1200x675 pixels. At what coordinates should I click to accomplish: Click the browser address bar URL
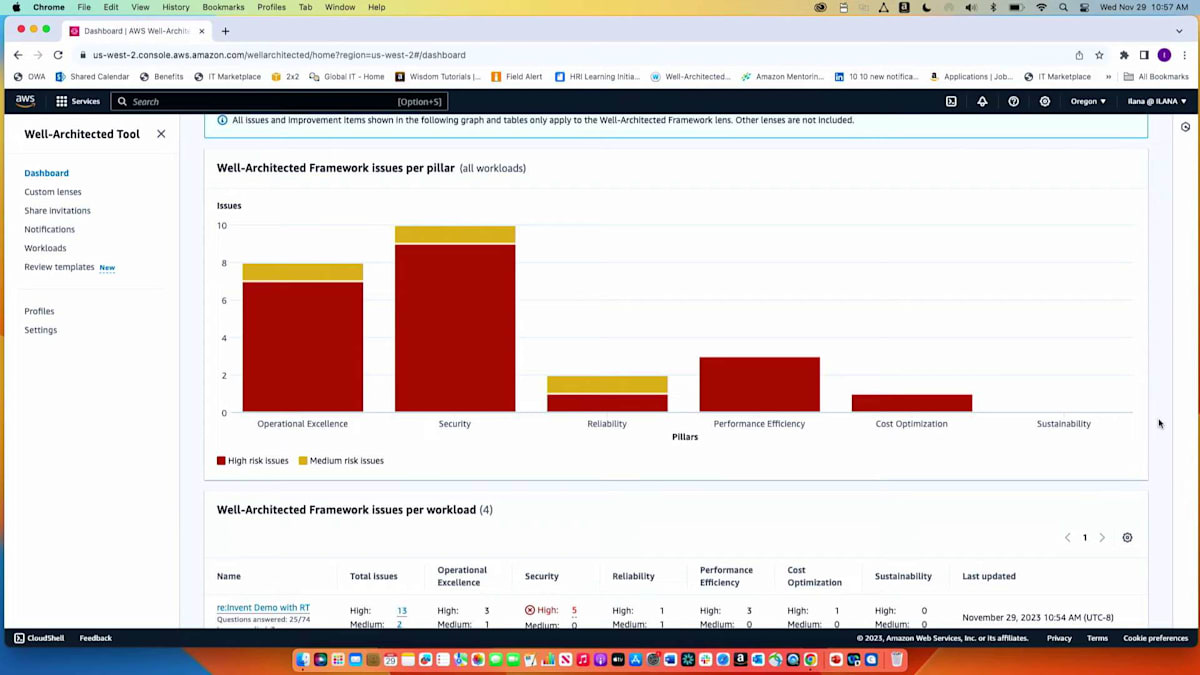pos(279,55)
